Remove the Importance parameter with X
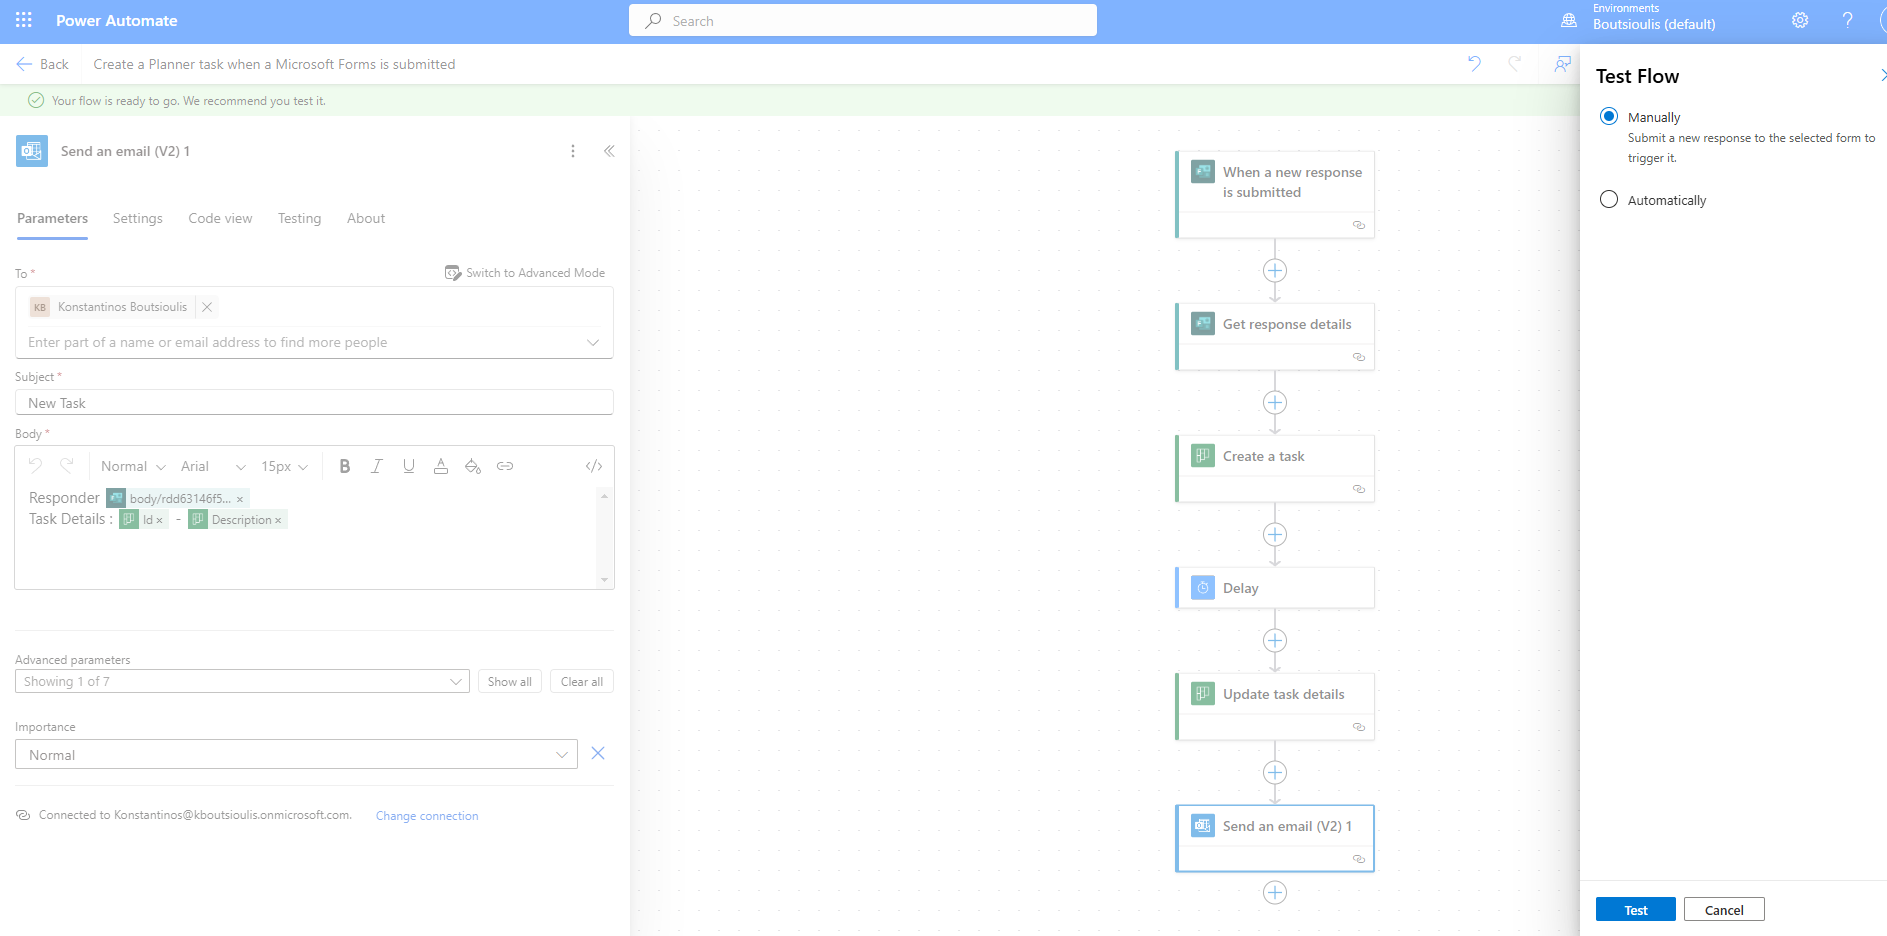1887x936 pixels. tap(598, 753)
